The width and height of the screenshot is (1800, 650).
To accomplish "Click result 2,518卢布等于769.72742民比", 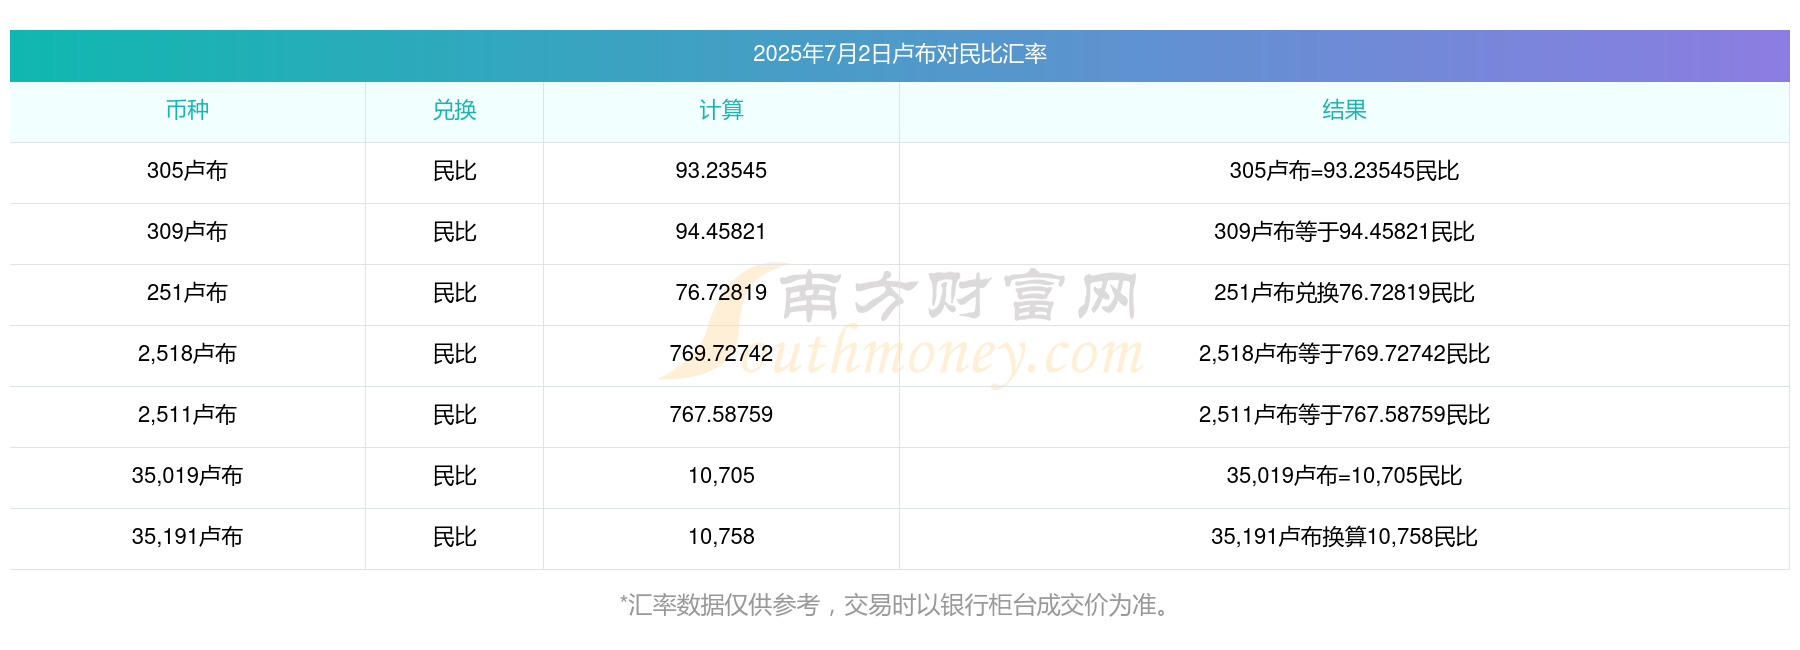I will pos(1344,354).
